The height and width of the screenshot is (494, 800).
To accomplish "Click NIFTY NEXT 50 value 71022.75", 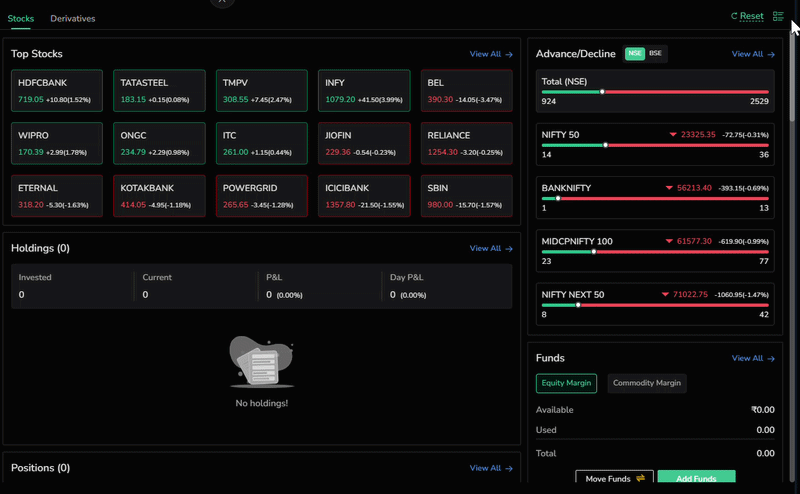I will (x=690, y=294).
